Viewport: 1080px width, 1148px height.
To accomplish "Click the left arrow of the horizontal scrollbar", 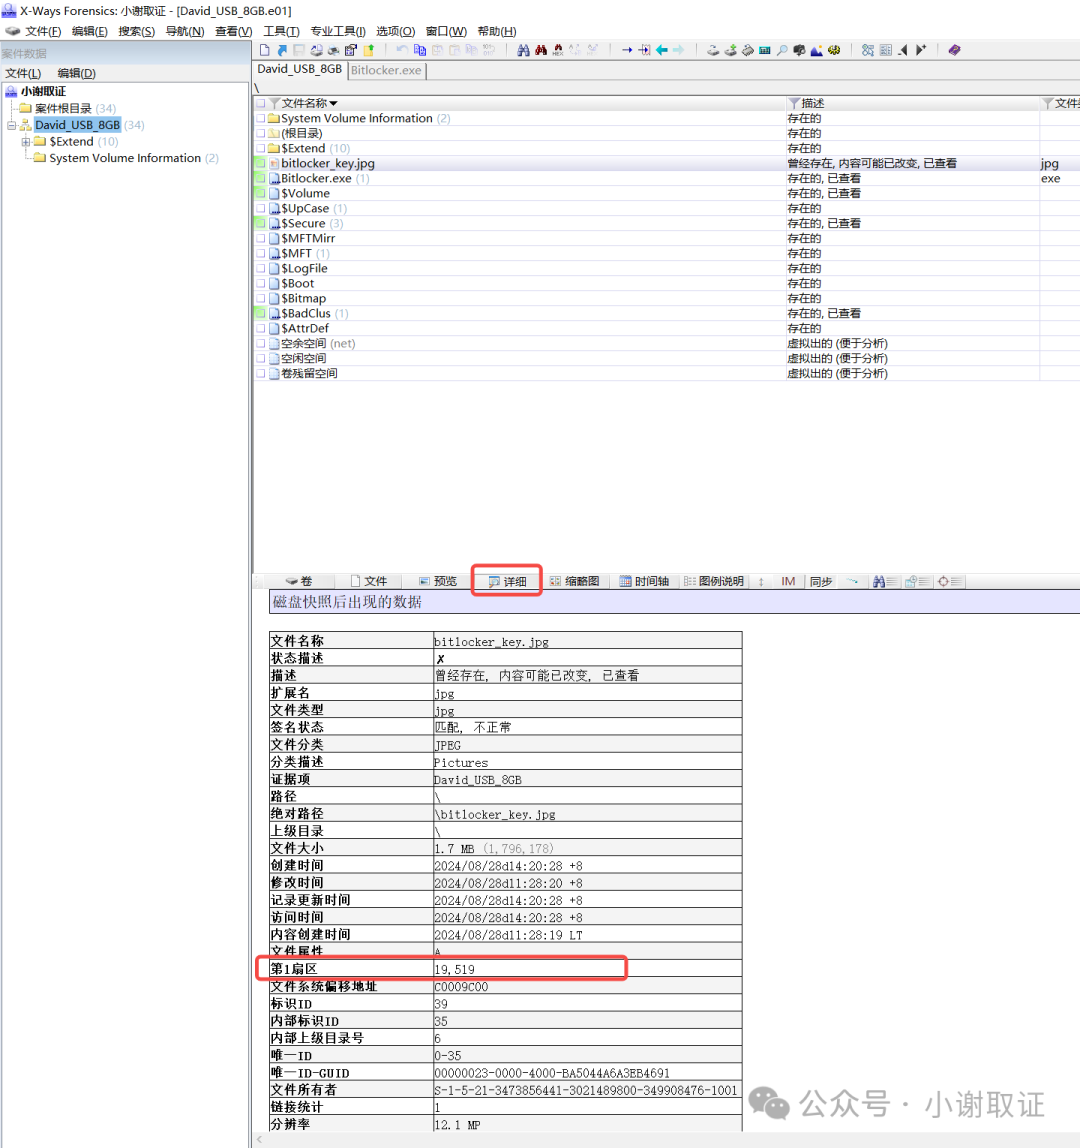I will click(x=259, y=1140).
